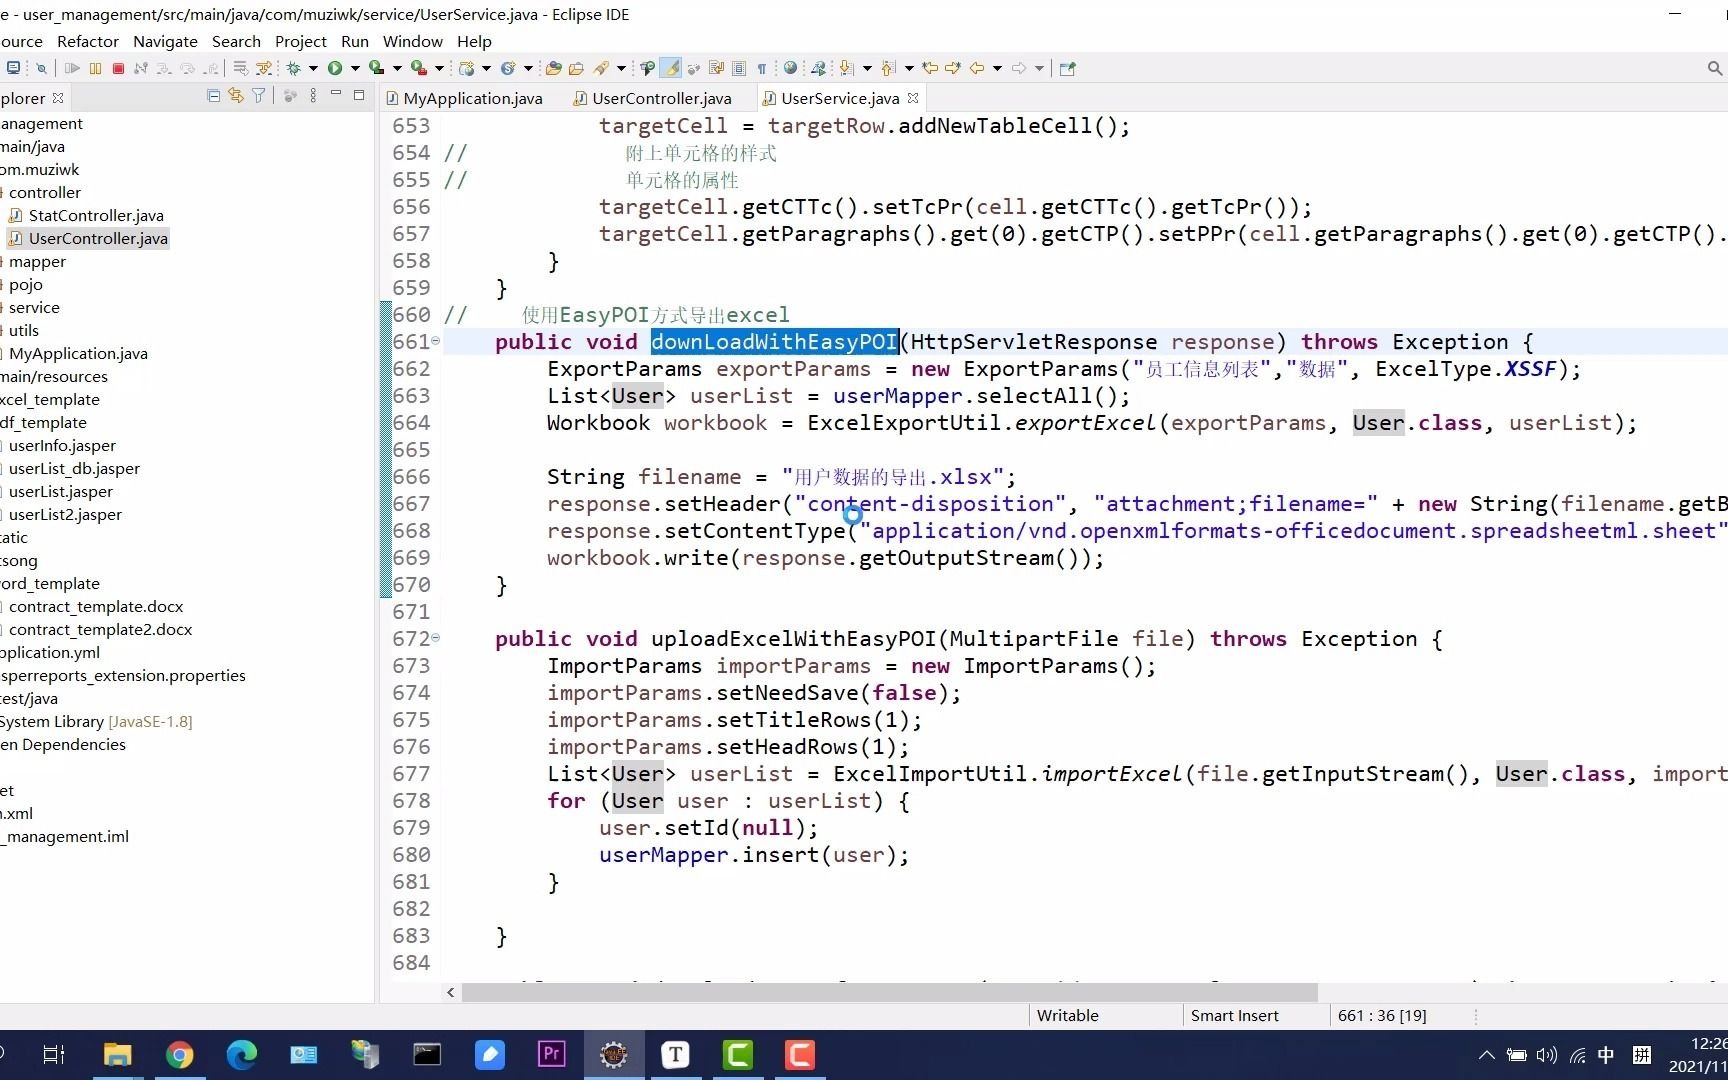Screen dimensions: 1728x1080
Task: Open the Quick Access search magnifier
Action: click(x=1714, y=68)
